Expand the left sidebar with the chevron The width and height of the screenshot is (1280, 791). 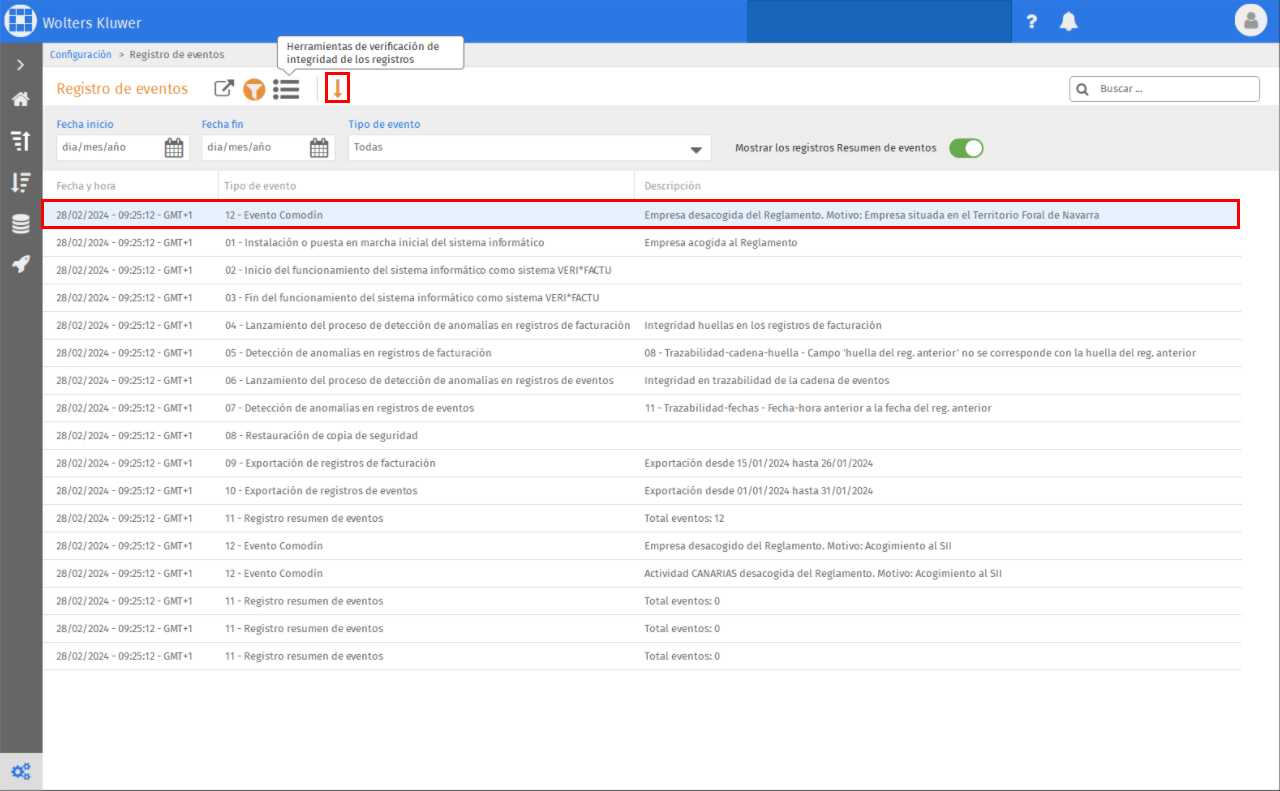click(x=21, y=65)
